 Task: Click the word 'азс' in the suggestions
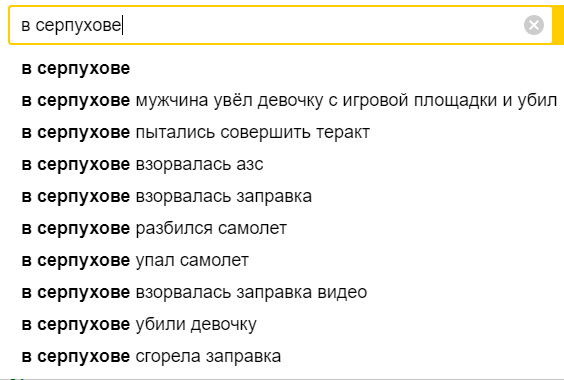[250, 165]
